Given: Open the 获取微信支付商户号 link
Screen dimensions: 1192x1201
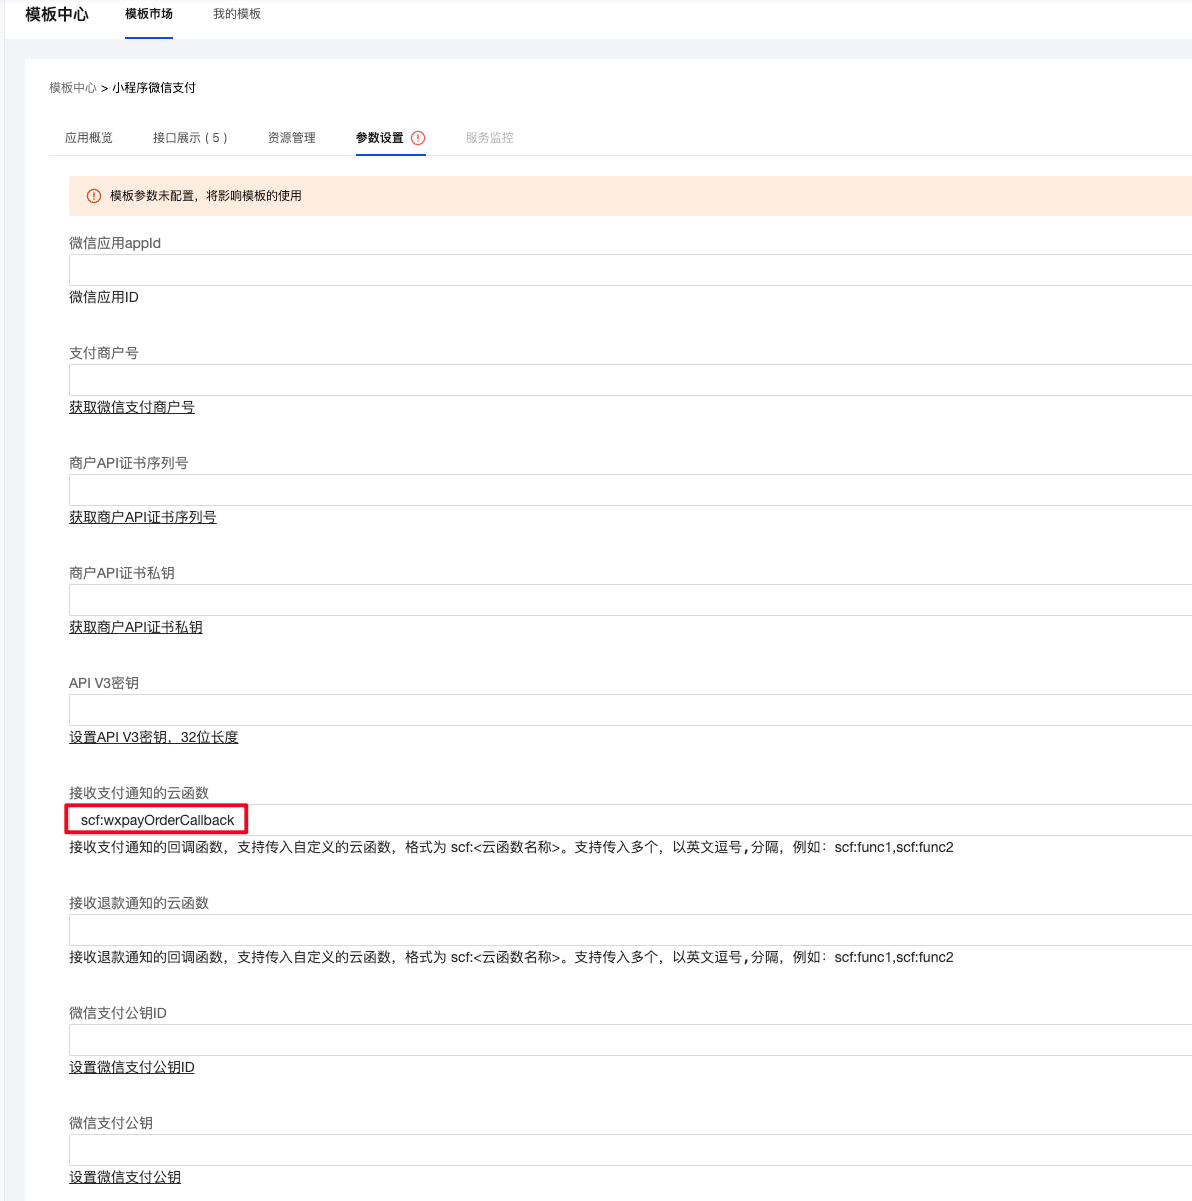Looking at the screenshot, I should point(132,407).
